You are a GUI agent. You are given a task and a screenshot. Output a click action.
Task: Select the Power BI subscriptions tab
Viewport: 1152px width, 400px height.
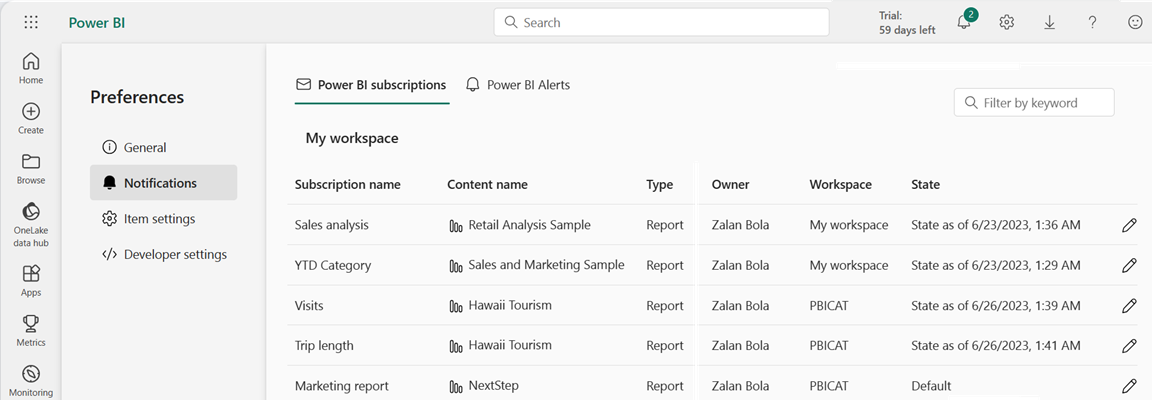[371, 85]
